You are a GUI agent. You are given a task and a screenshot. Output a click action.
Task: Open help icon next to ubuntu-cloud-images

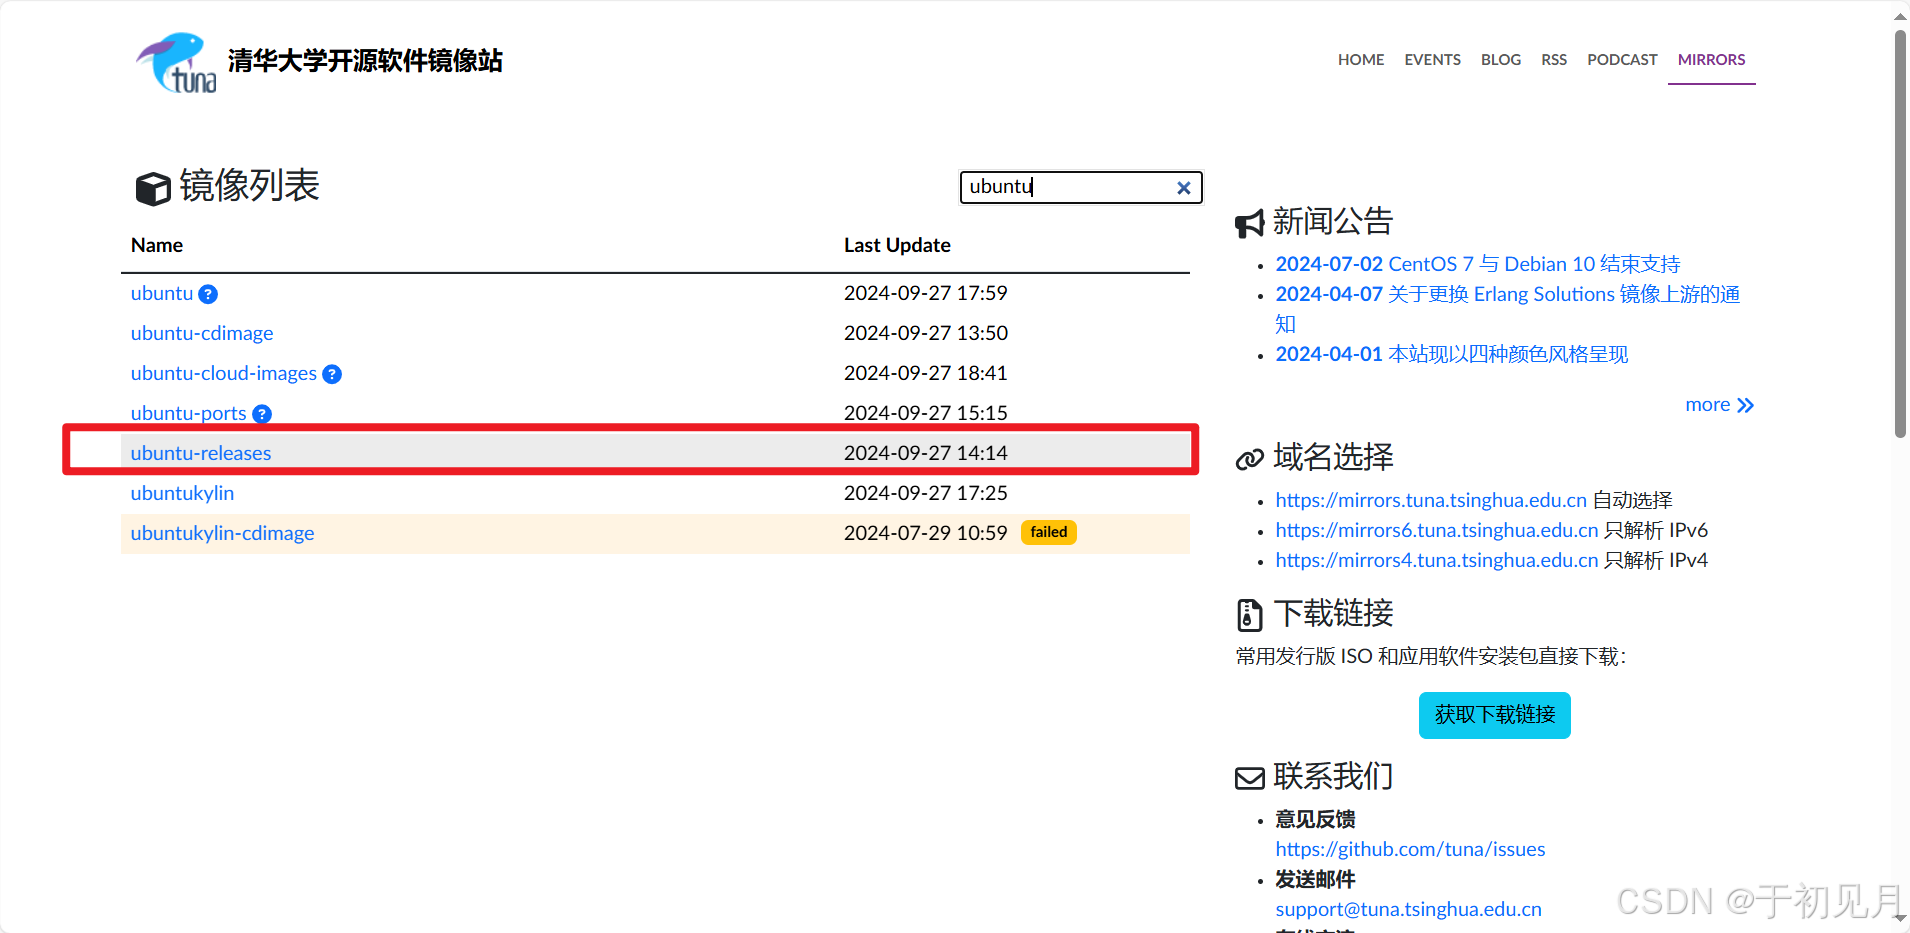click(x=332, y=374)
